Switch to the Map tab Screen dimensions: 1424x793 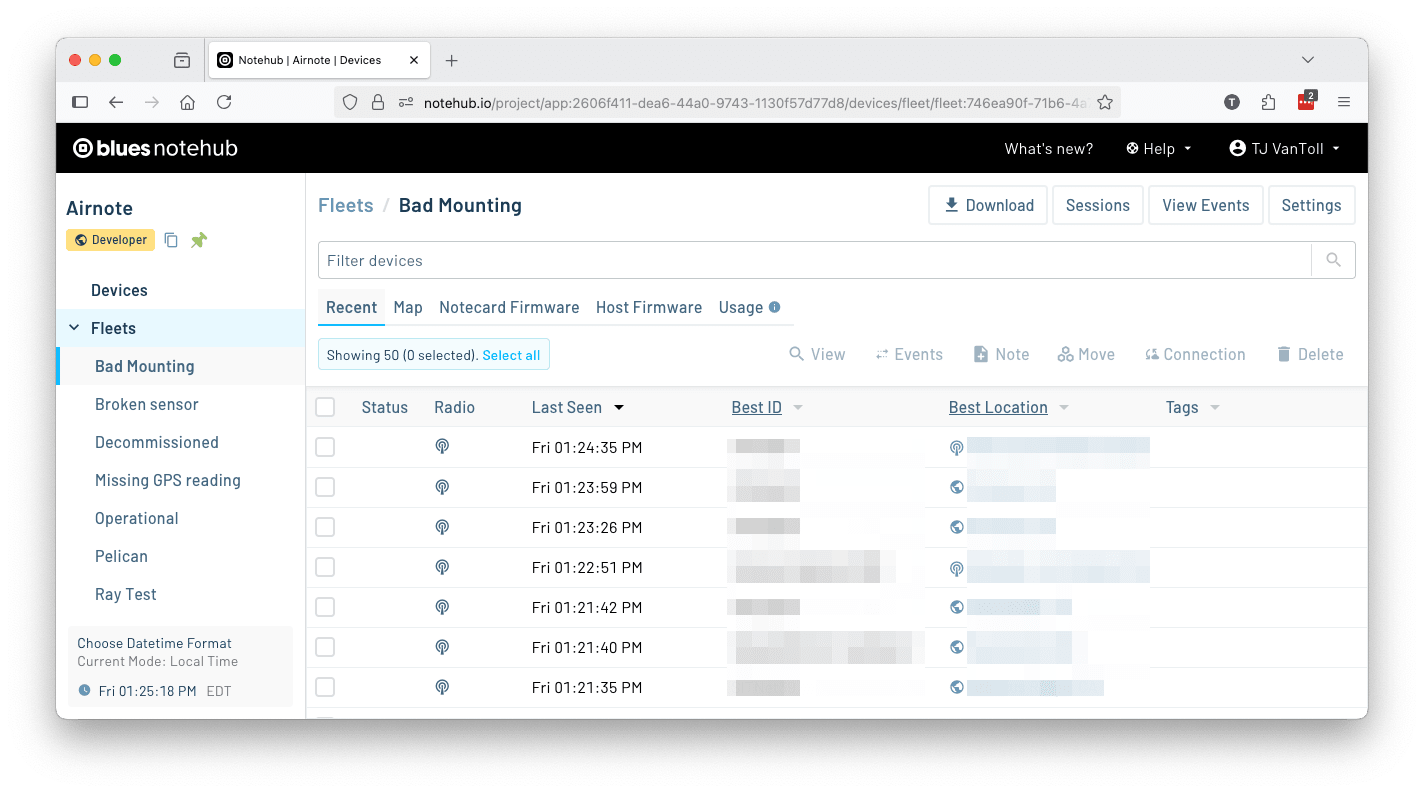(x=408, y=307)
